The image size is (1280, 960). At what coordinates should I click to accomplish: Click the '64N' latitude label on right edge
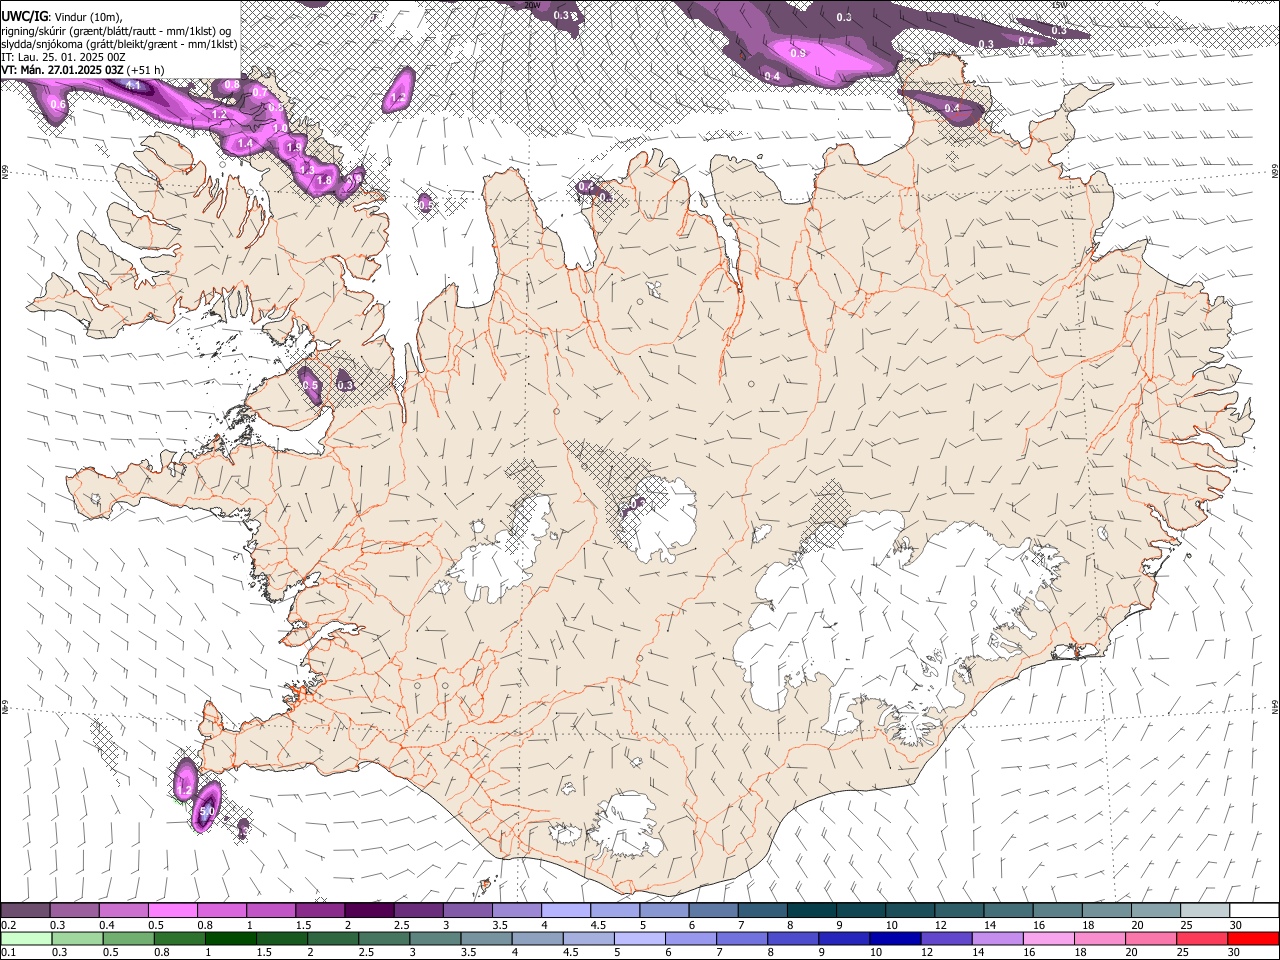pos(1274,706)
